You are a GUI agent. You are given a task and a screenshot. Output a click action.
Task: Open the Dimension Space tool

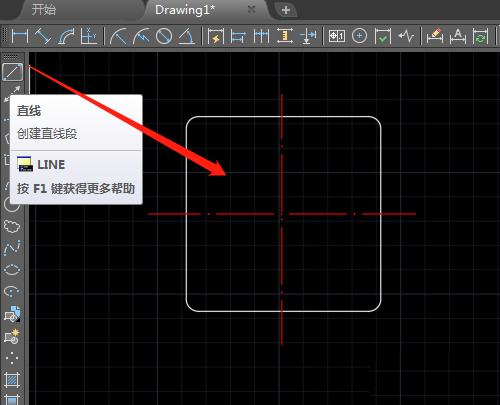pyautogui.click(x=285, y=36)
